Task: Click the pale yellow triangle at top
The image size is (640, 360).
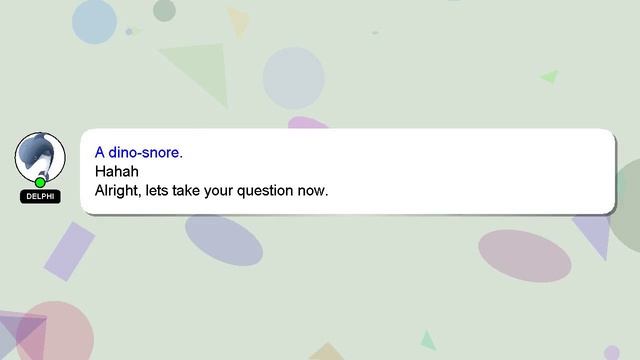Action: click(239, 22)
